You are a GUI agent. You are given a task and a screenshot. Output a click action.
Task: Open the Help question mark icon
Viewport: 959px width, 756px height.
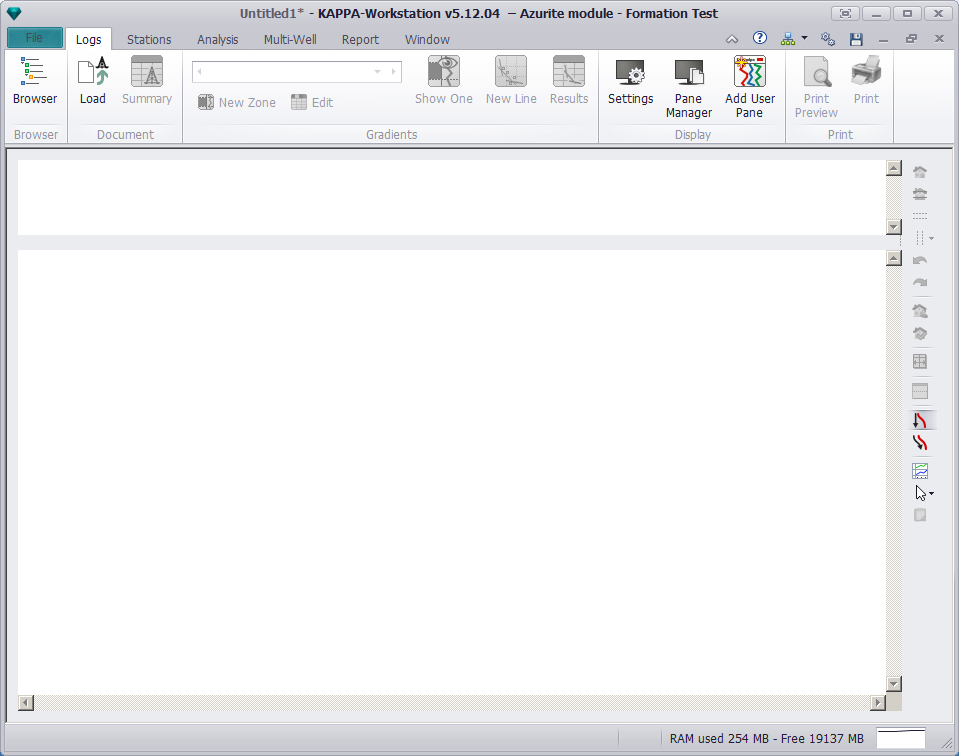[x=760, y=39]
